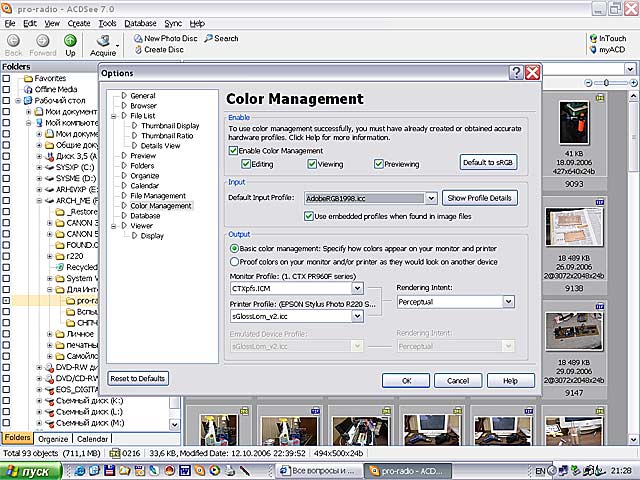
Task: Click the Forward navigation arrow icon
Action: pos(42,40)
